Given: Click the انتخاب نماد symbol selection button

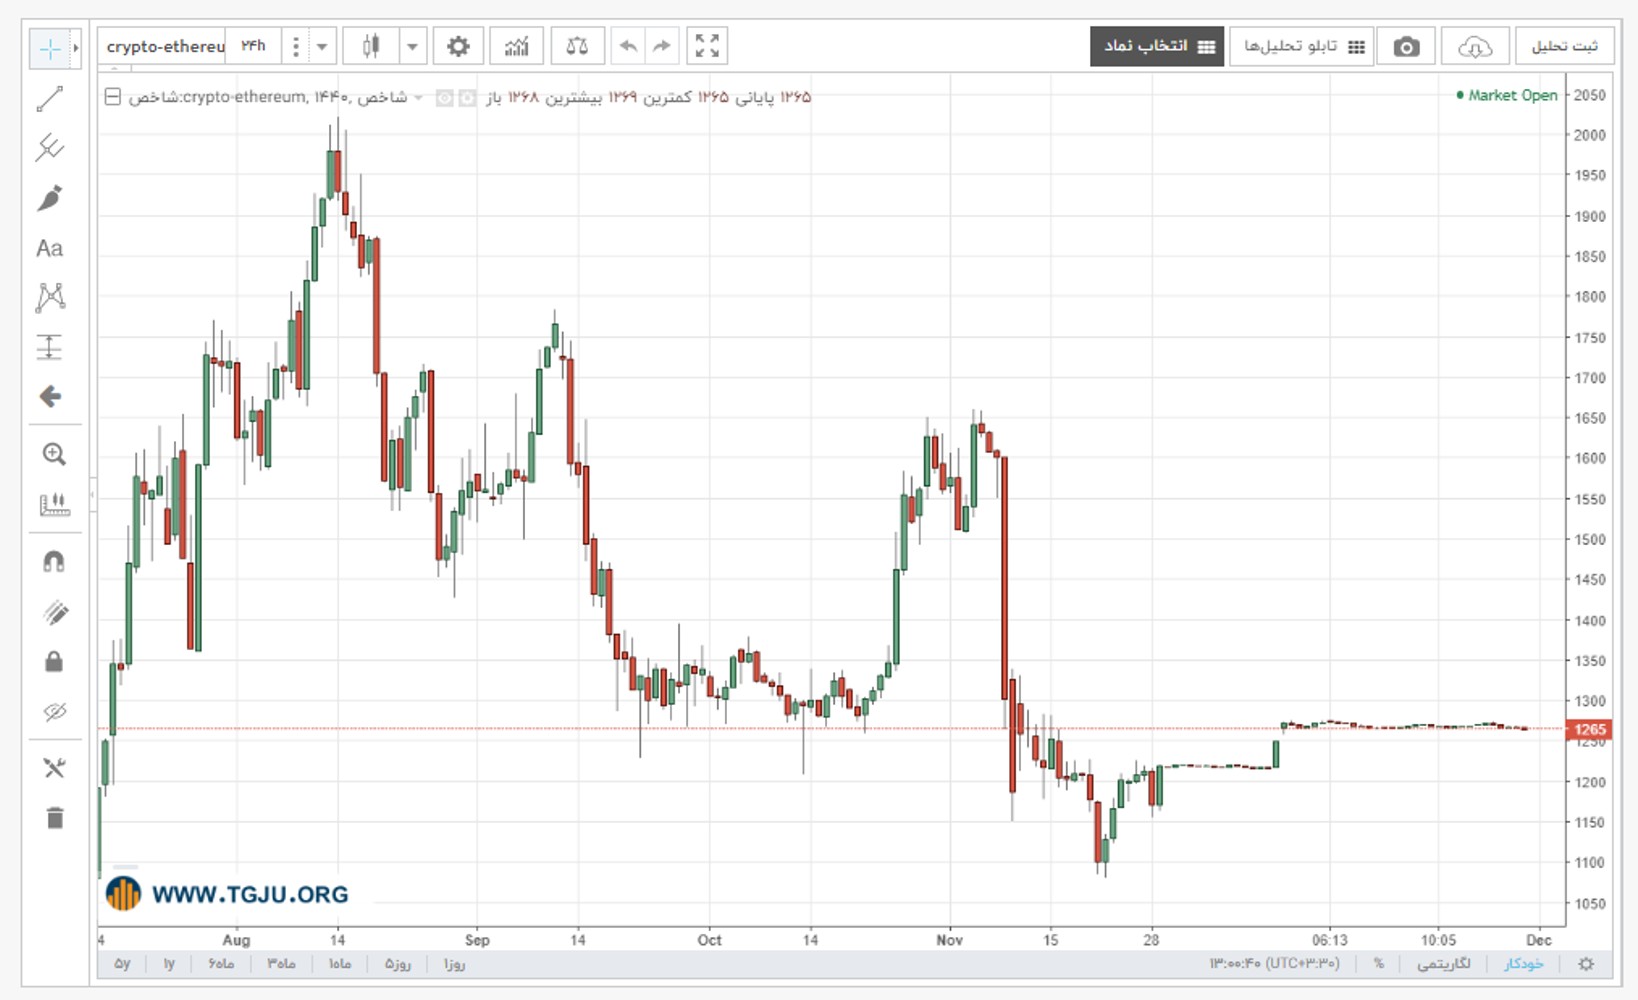Looking at the screenshot, I should coord(1157,47).
